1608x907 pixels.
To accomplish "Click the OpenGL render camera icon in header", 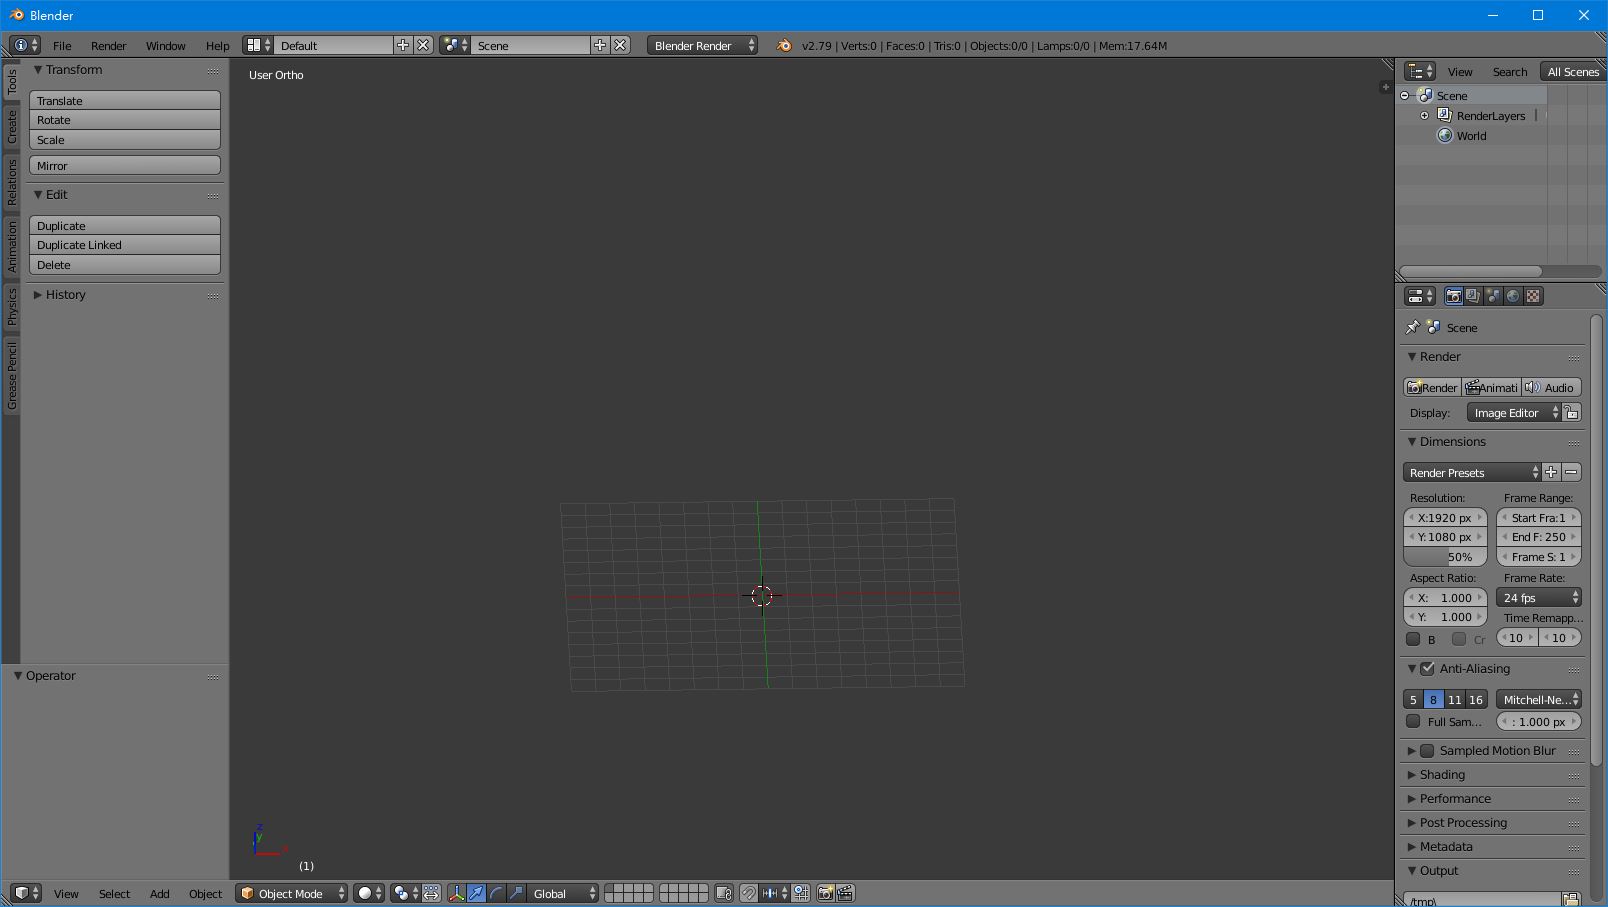I will (x=825, y=893).
